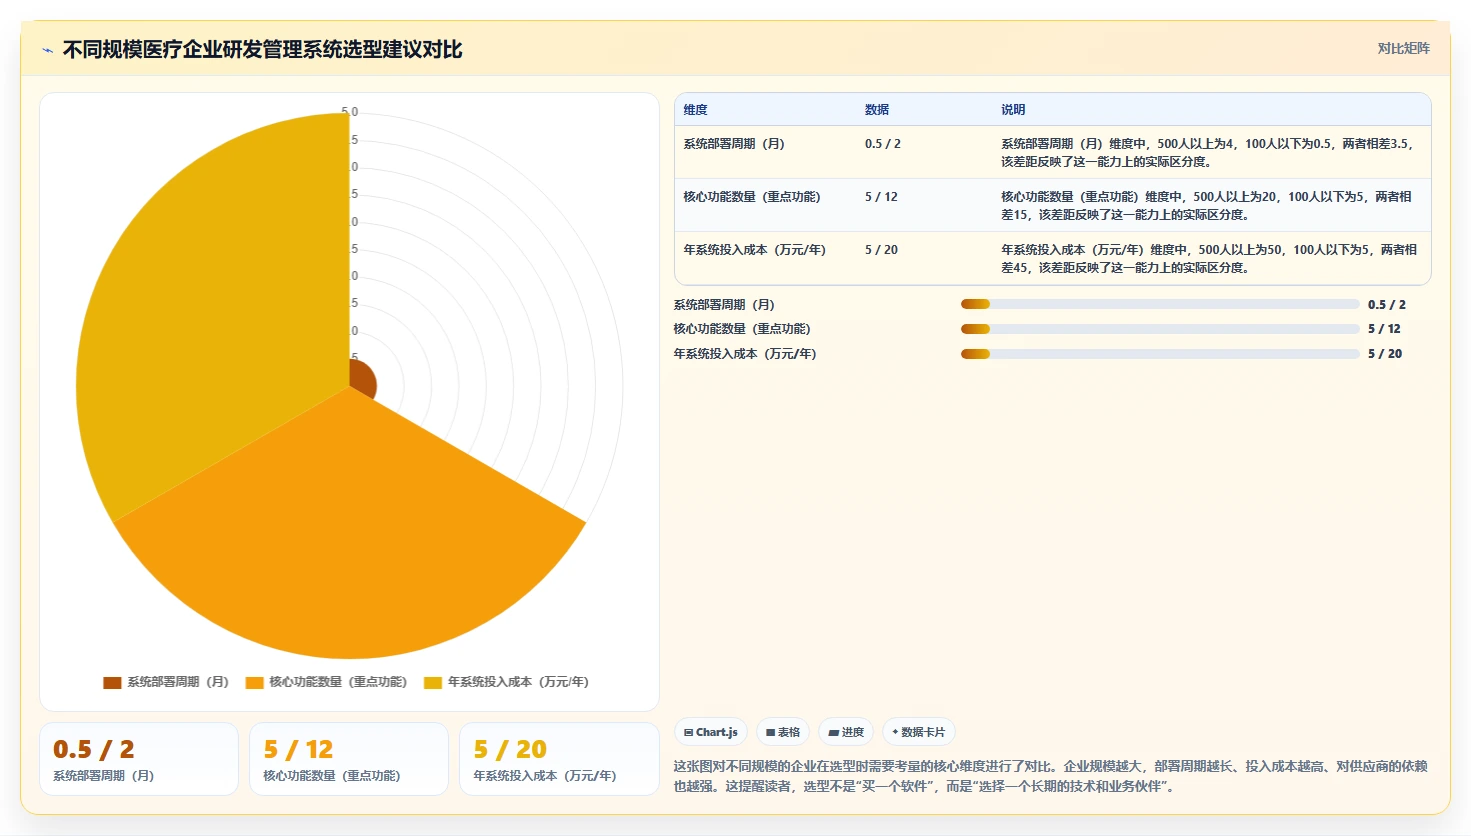Click the 系统部署周期 progress bar

click(1160, 305)
